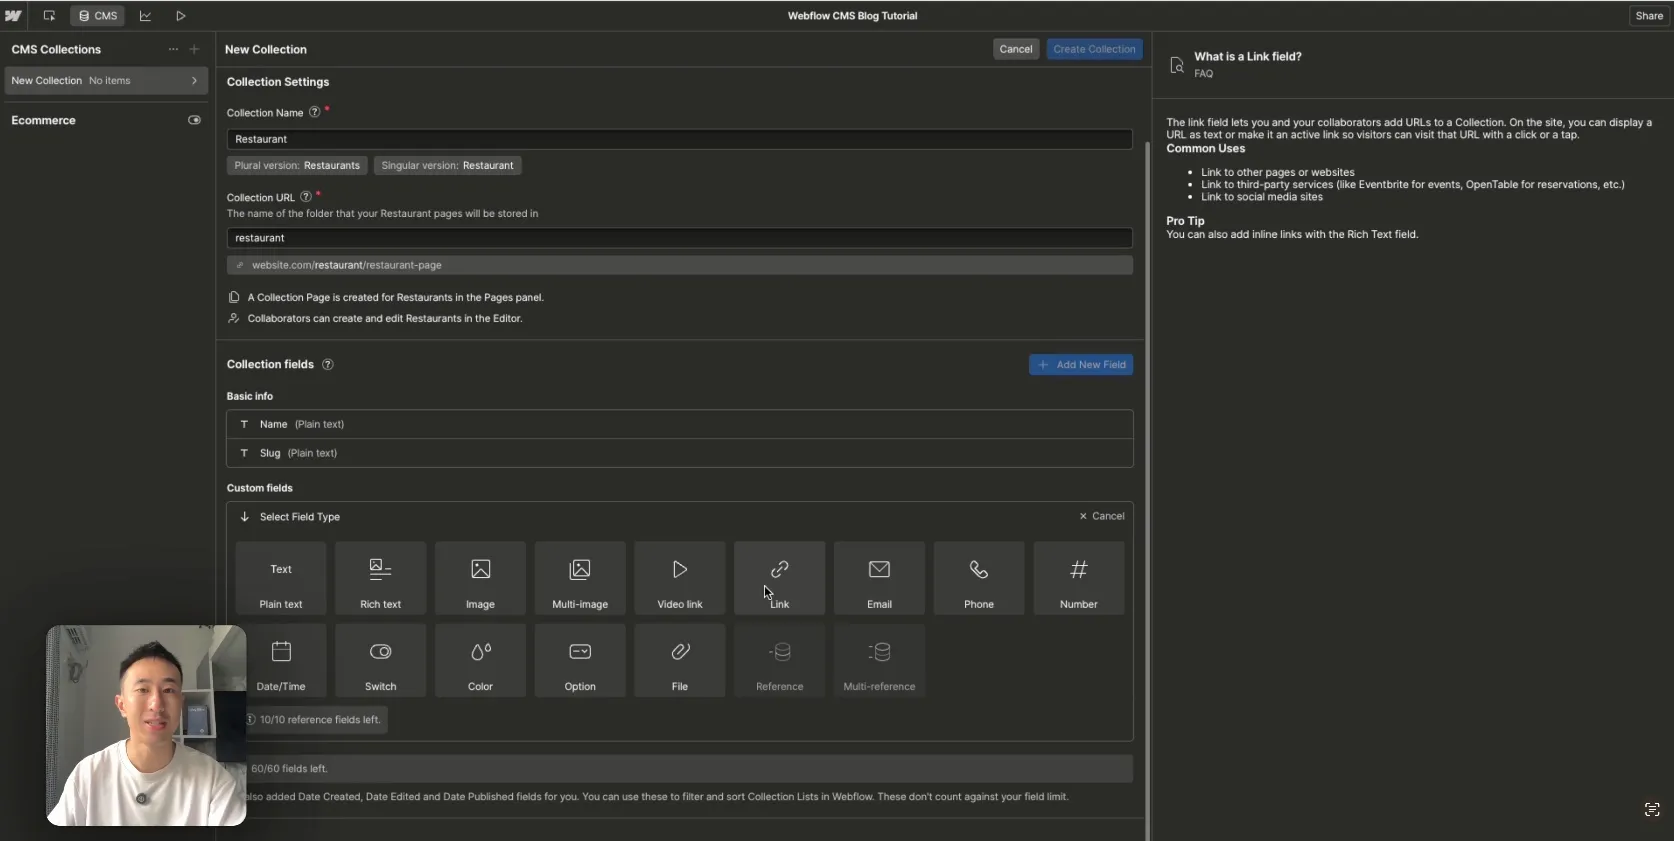Click Add New Field button
1674x841 pixels.
tap(1081, 365)
